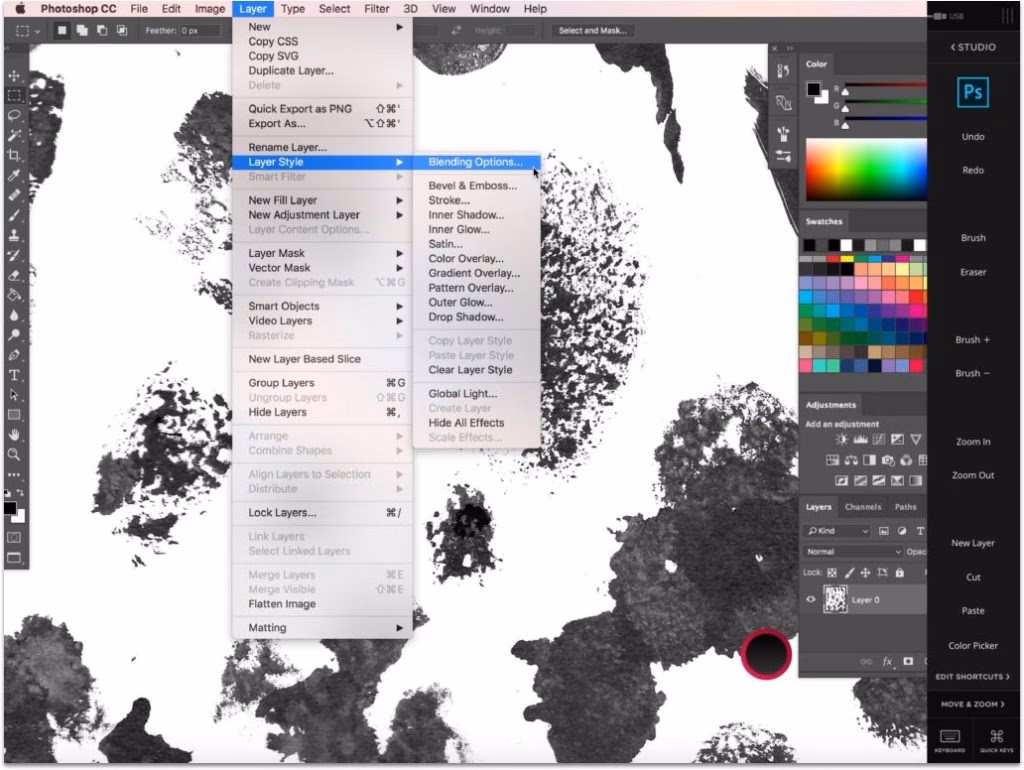
Task: Toggle the lock all padlock
Action: tap(900, 573)
